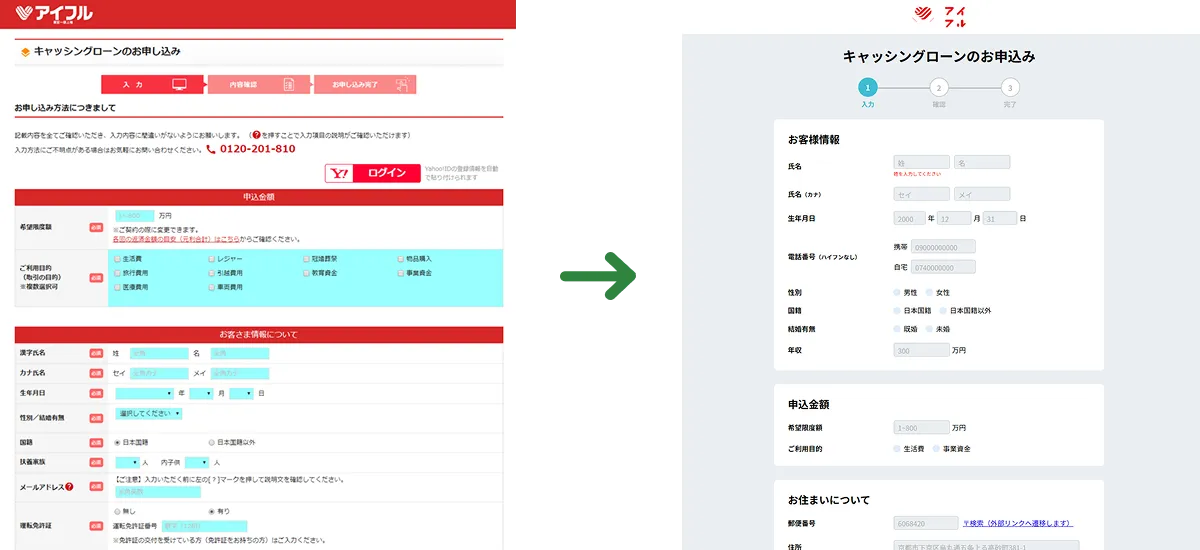Screen dimensions: 1200x550
Task: Check the 冠婚葬祭 checkbox
Action: tap(306, 258)
